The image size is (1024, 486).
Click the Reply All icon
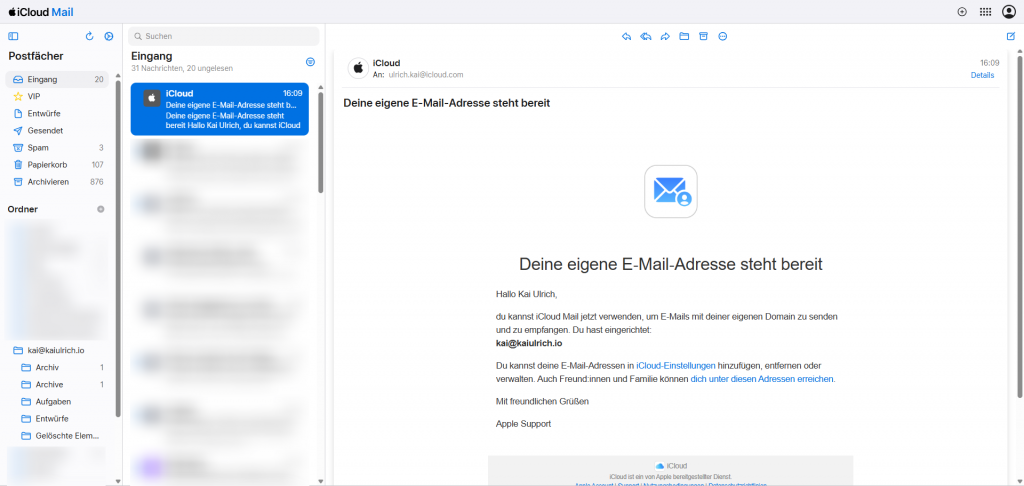pos(646,36)
